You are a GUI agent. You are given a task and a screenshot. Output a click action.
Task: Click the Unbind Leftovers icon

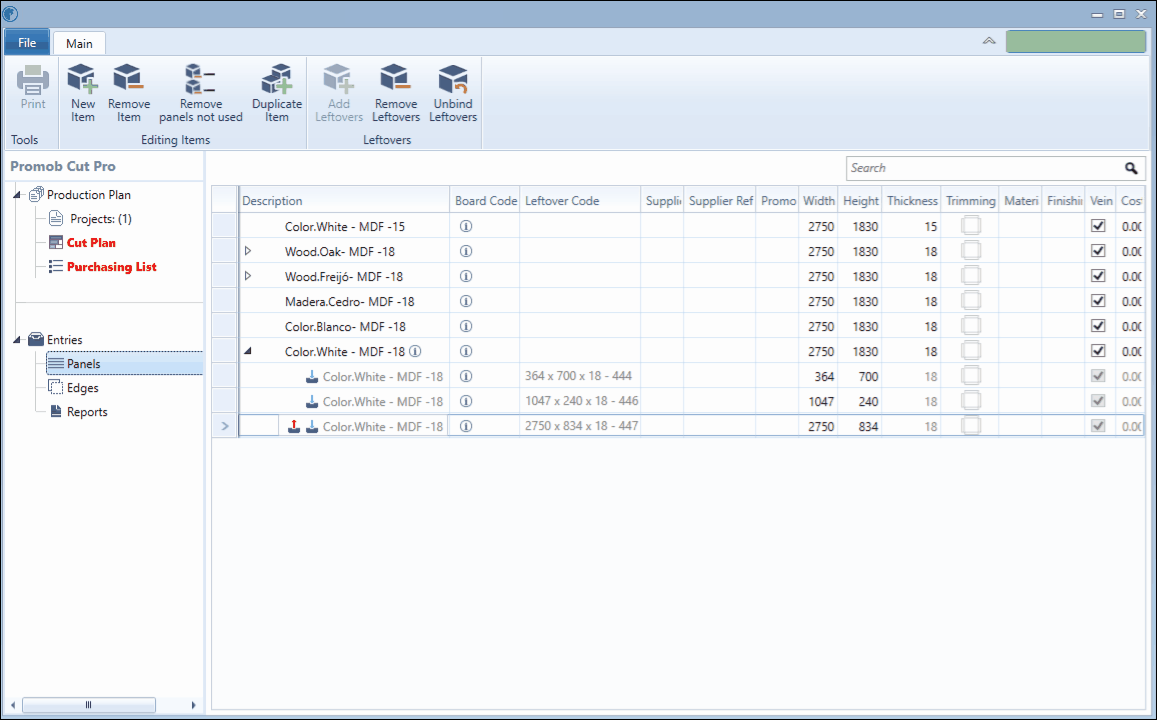pos(453,80)
